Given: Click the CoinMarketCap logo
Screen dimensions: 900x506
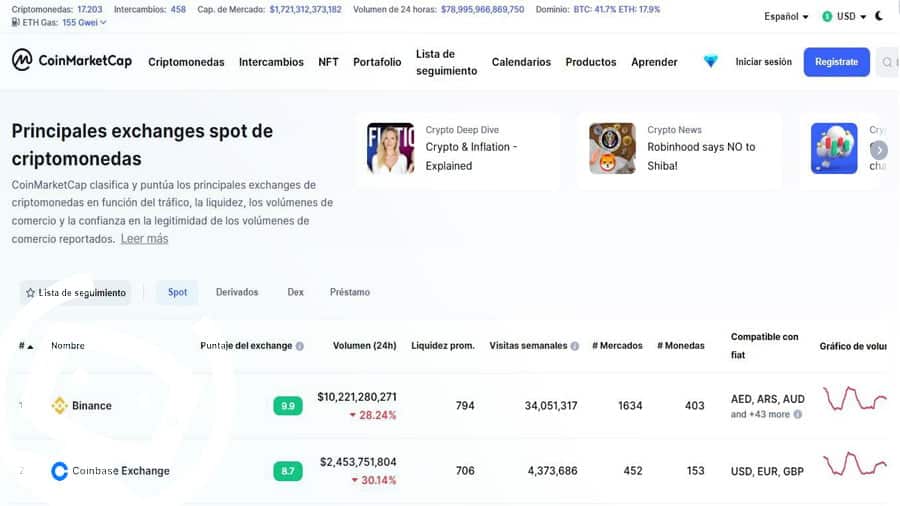Looking at the screenshot, I should [x=72, y=60].
